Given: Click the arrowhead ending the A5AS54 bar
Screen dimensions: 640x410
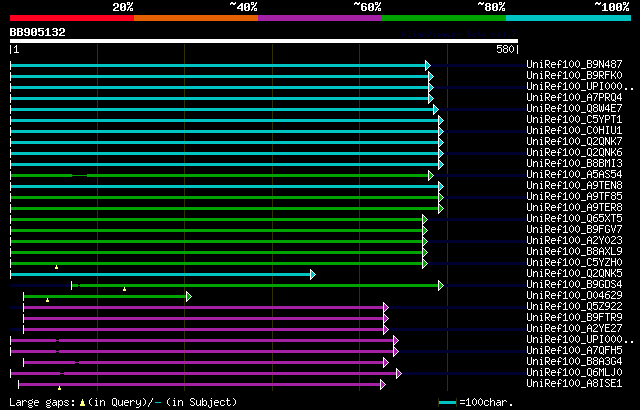Looking at the screenshot, I should point(431,175).
